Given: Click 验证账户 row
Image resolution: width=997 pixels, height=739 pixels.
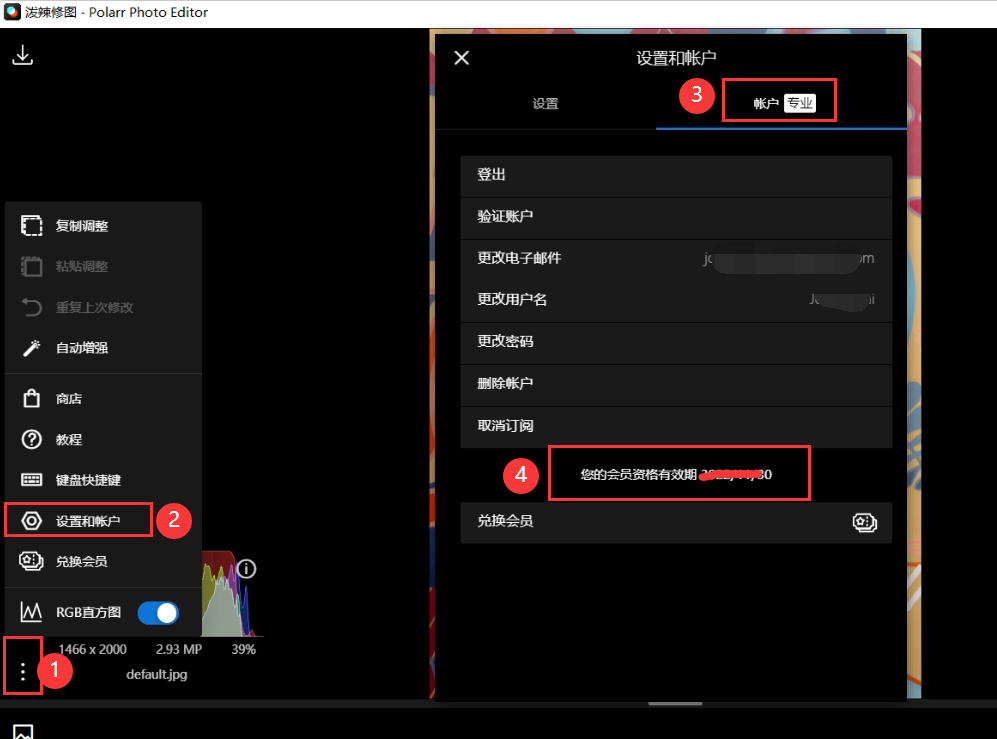Looking at the screenshot, I should click(675, 217).
